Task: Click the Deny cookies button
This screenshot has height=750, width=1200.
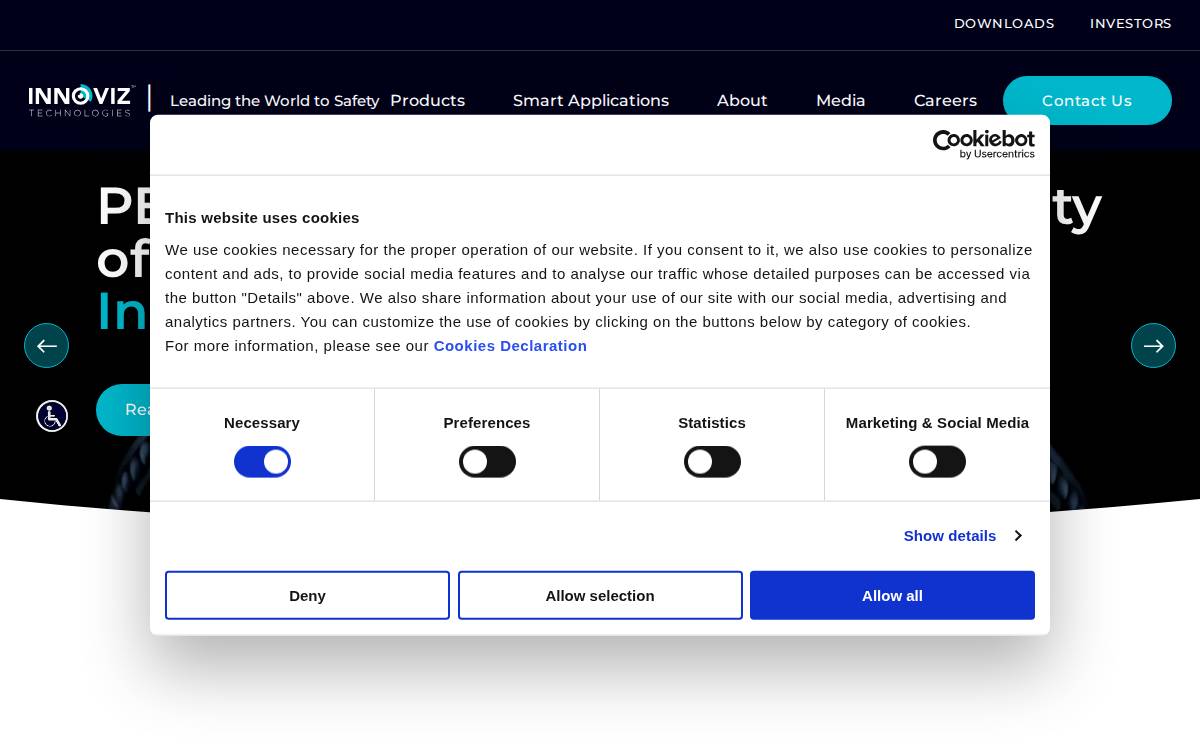Action: point(307,595)
